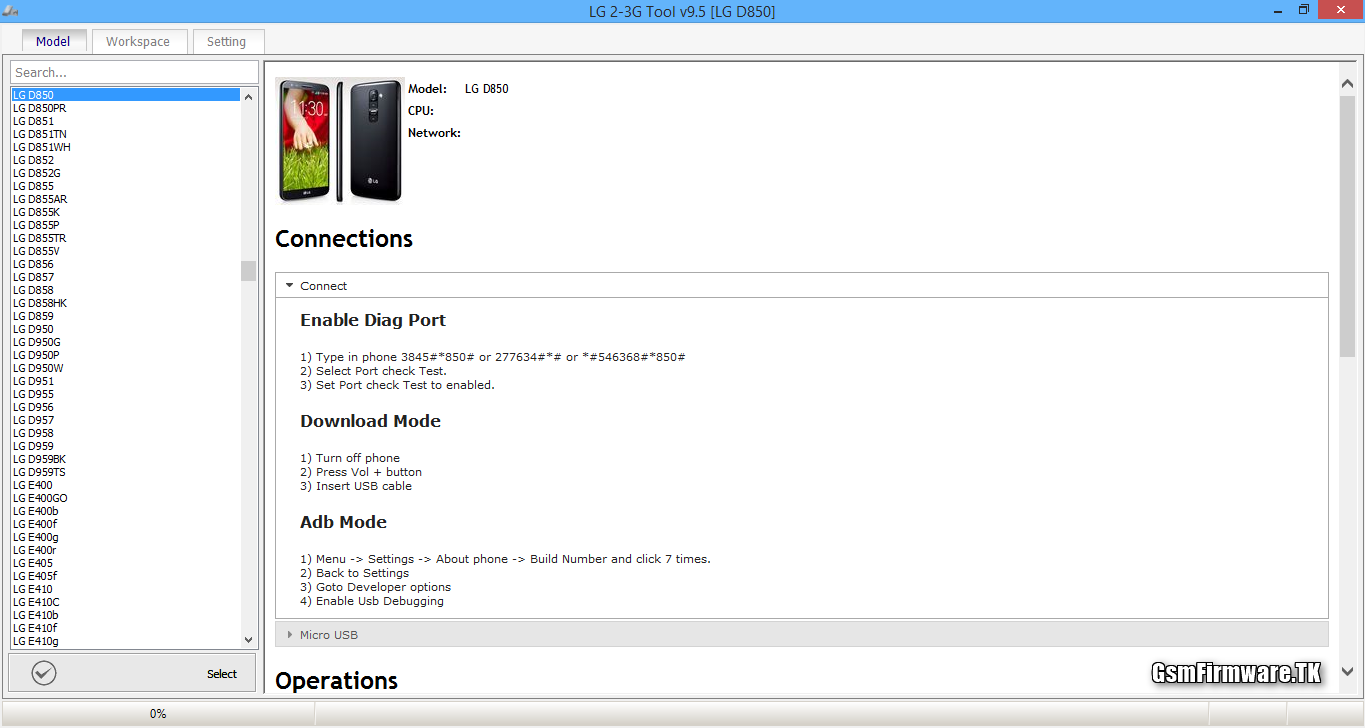This screenshot has width=1365, height=728.
Task: Select LG D851 in model list
Action: point(125,121)
